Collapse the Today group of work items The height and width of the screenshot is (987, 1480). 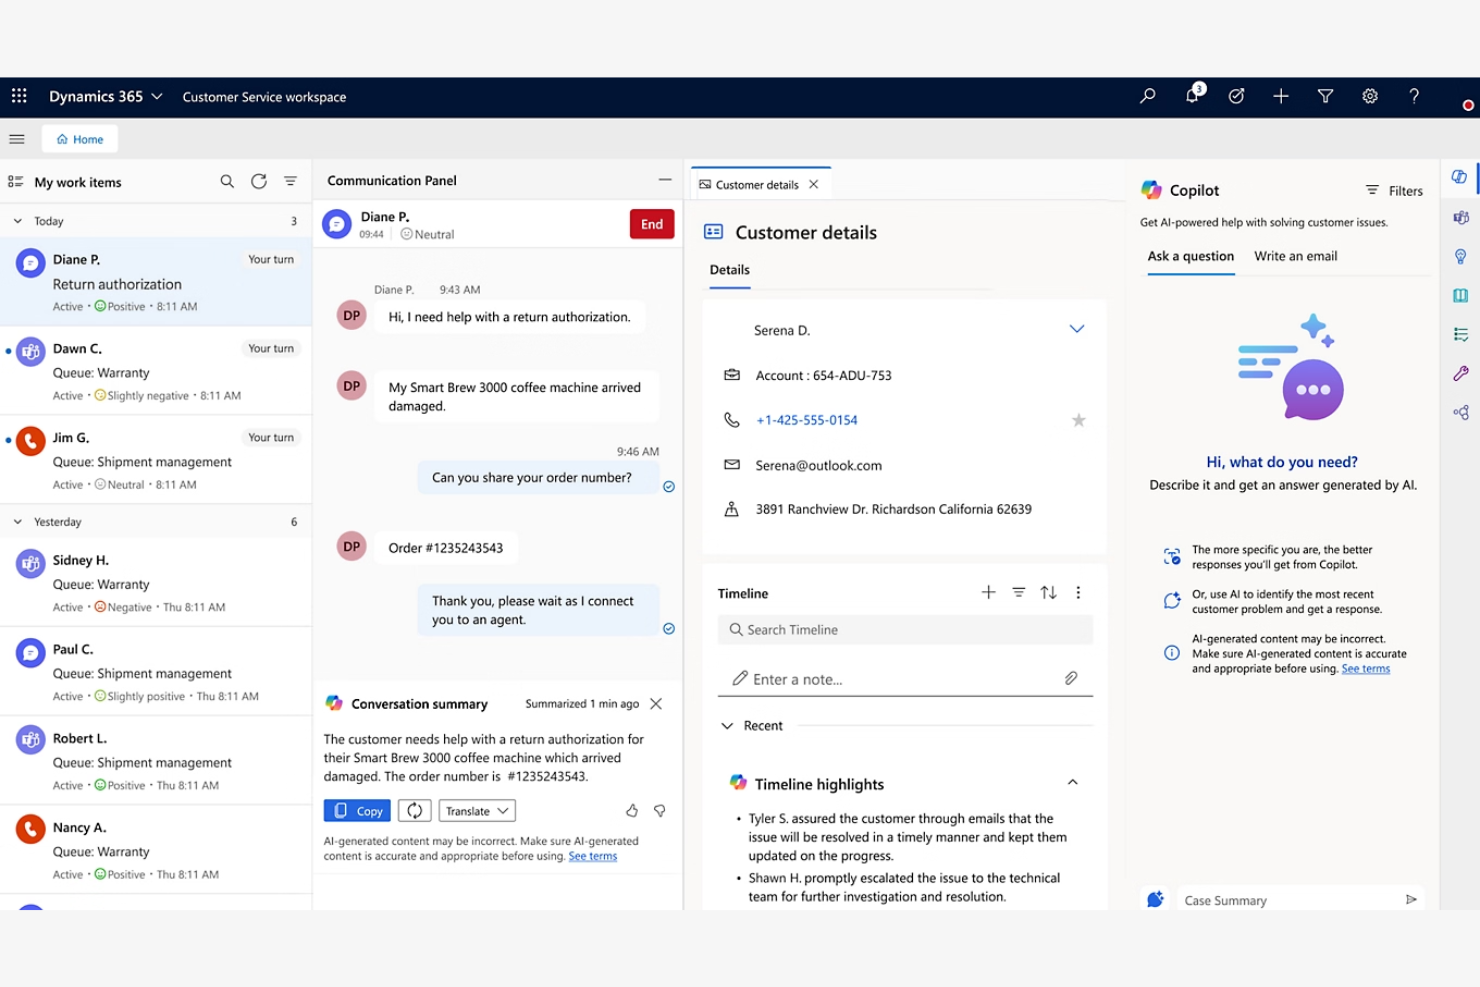click(17, 220)
